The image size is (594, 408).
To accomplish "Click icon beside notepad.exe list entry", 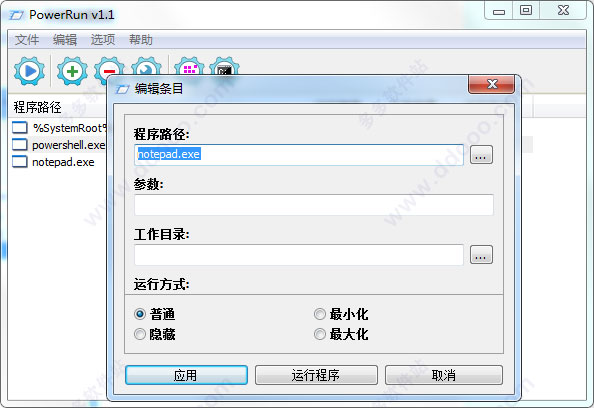I will (x=20, y=162).
